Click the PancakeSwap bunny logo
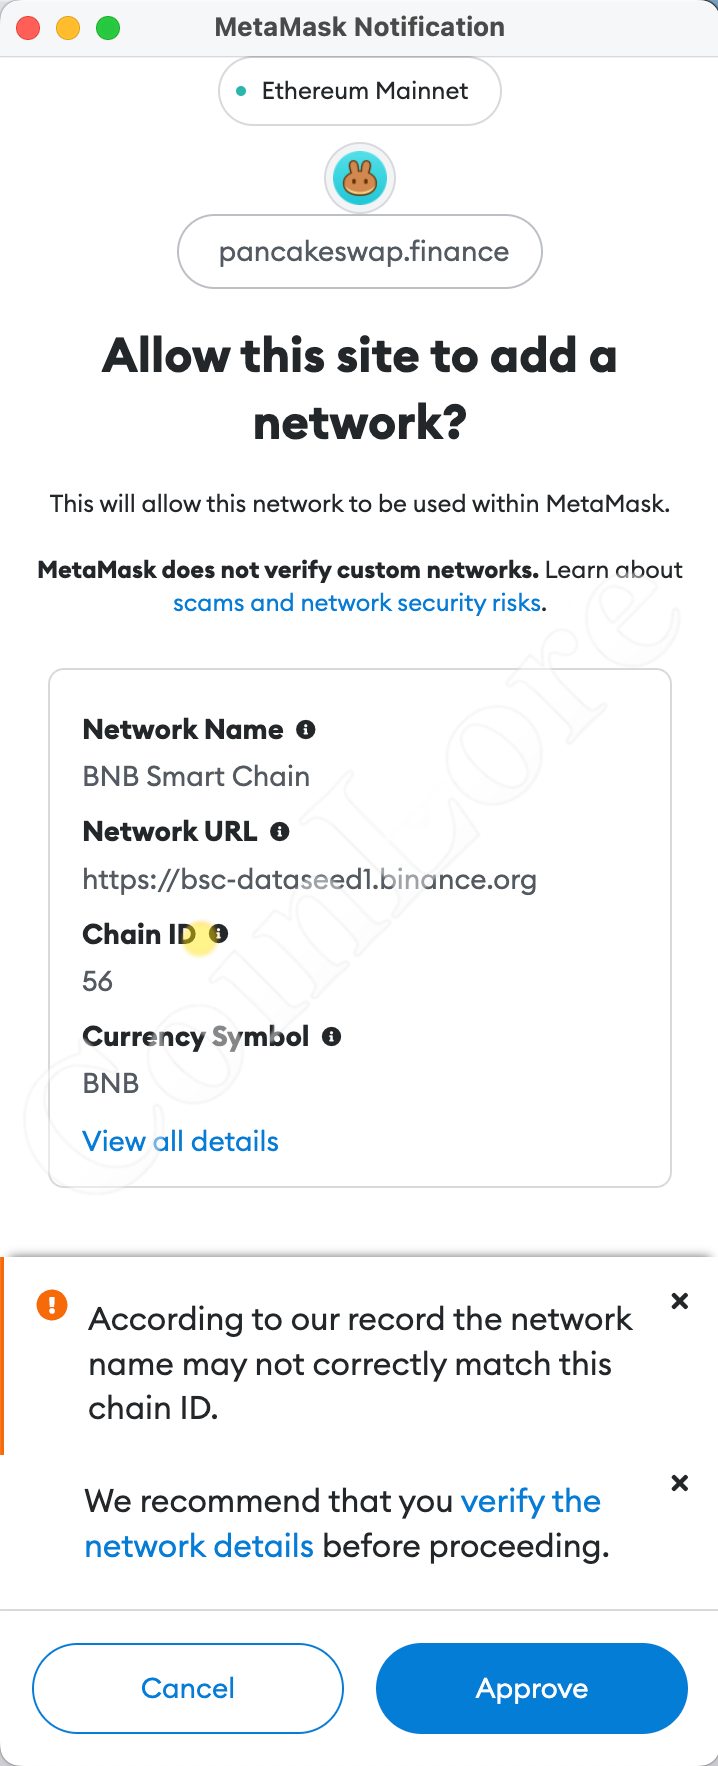The width and height of the screenshot is (718, 1766). (360, 179)
